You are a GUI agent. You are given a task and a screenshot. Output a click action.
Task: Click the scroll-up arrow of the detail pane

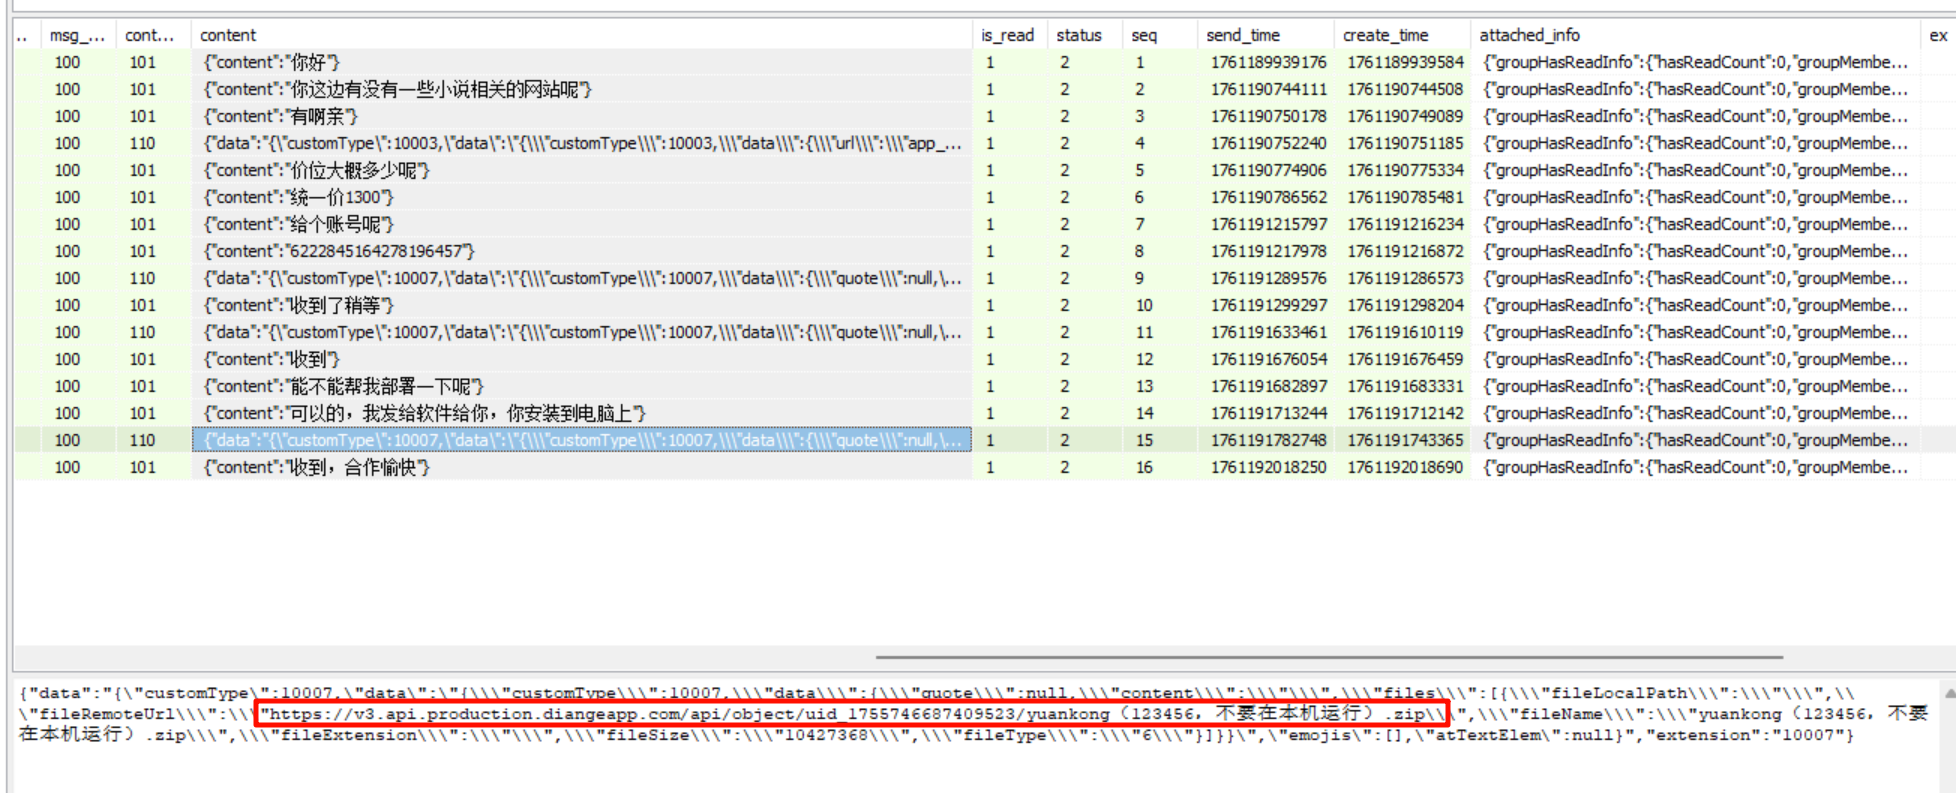pyautogui.click(x=1949, y=692)
